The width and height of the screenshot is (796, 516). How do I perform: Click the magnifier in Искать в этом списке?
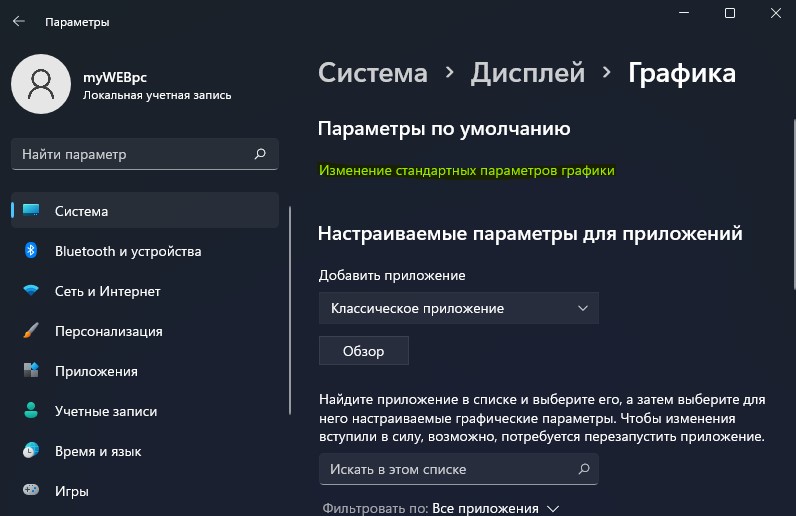584,468
